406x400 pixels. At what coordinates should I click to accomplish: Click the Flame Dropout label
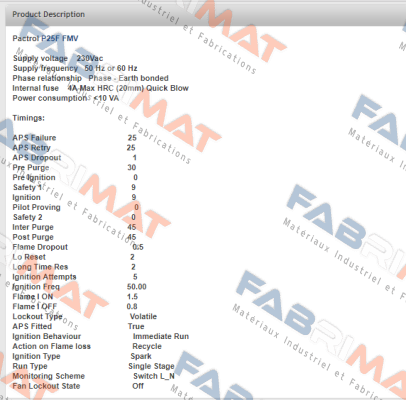tap(40, 247)
